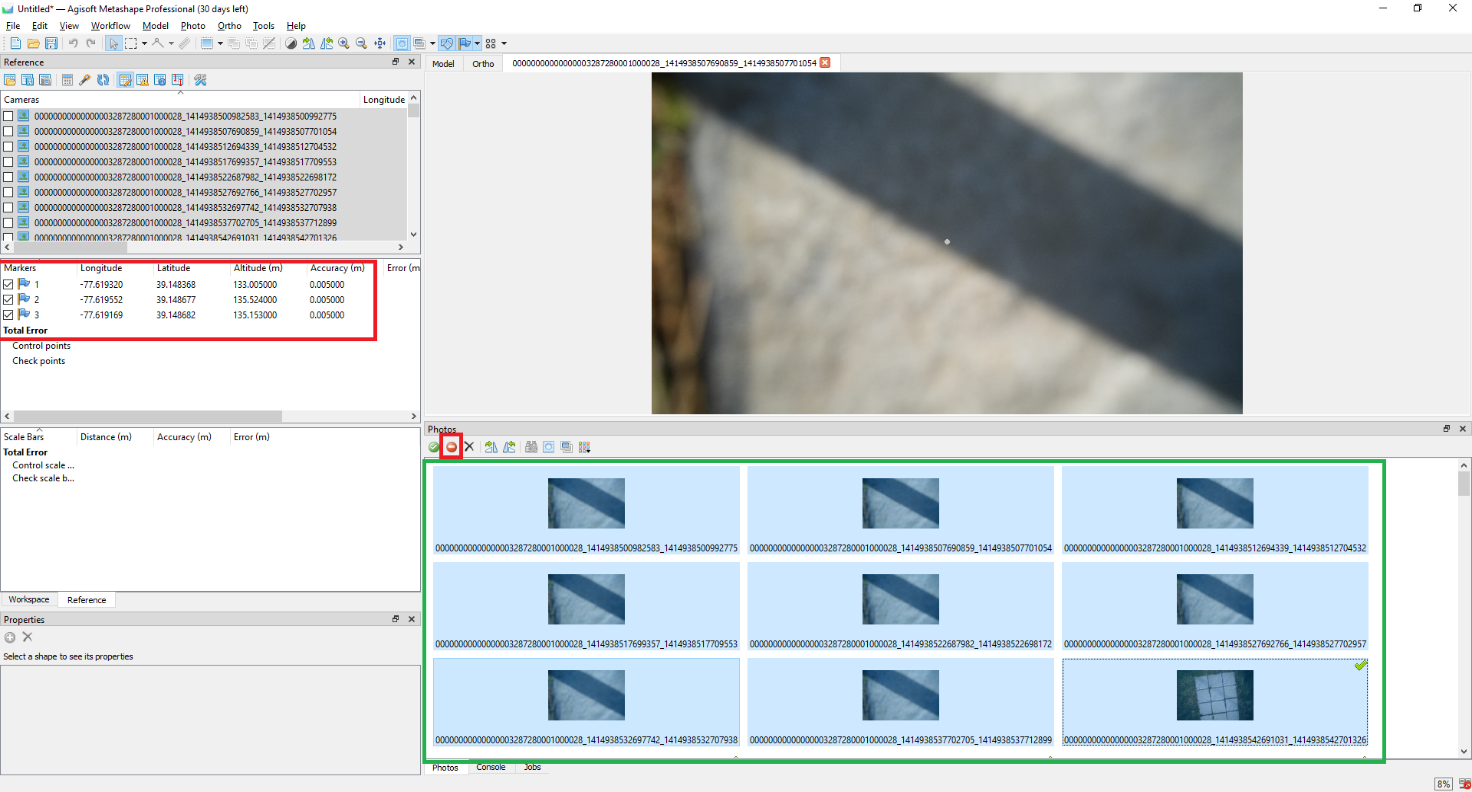This screenshot has height=792, width=1472.
Task: Click the Undo icon on the toolbar
Action: point(71,43)
